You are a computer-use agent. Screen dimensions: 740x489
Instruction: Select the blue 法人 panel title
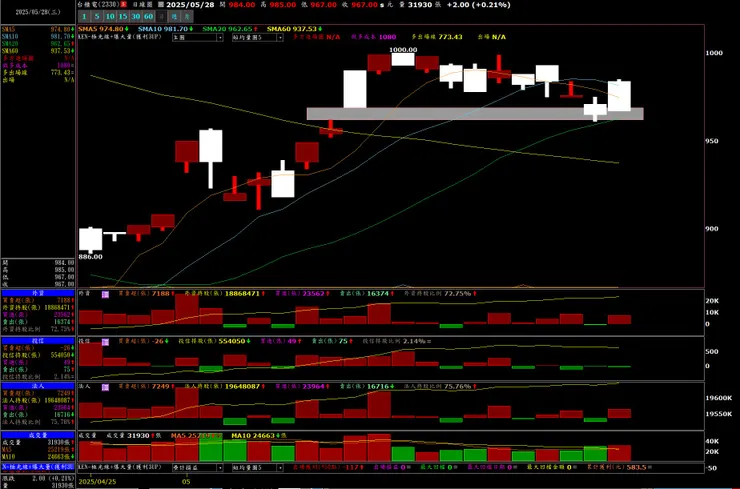click(38, 386)
